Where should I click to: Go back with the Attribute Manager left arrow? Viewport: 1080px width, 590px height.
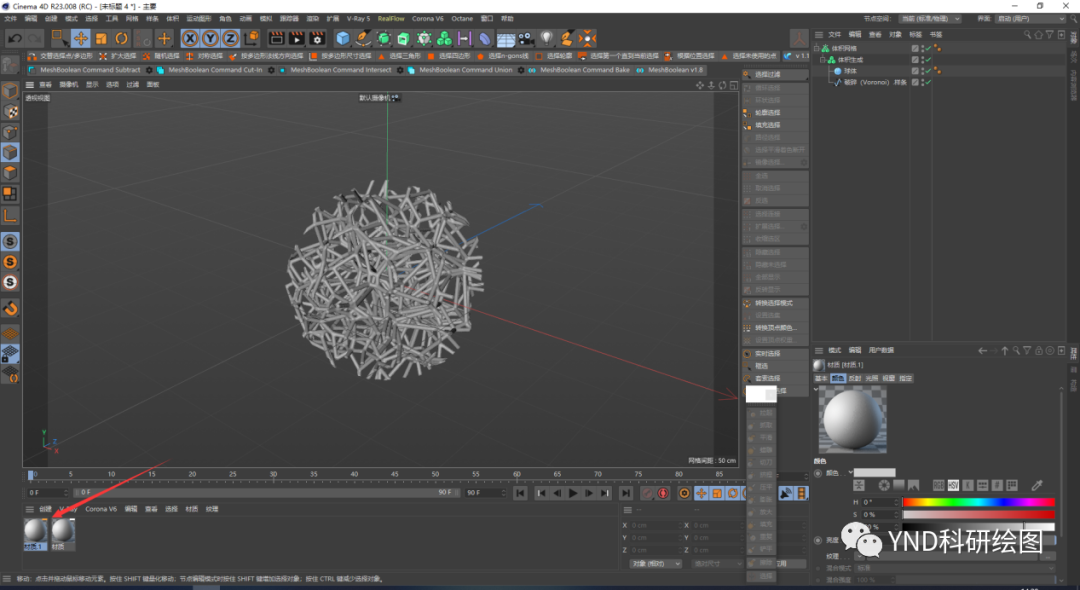pos(982,350)
